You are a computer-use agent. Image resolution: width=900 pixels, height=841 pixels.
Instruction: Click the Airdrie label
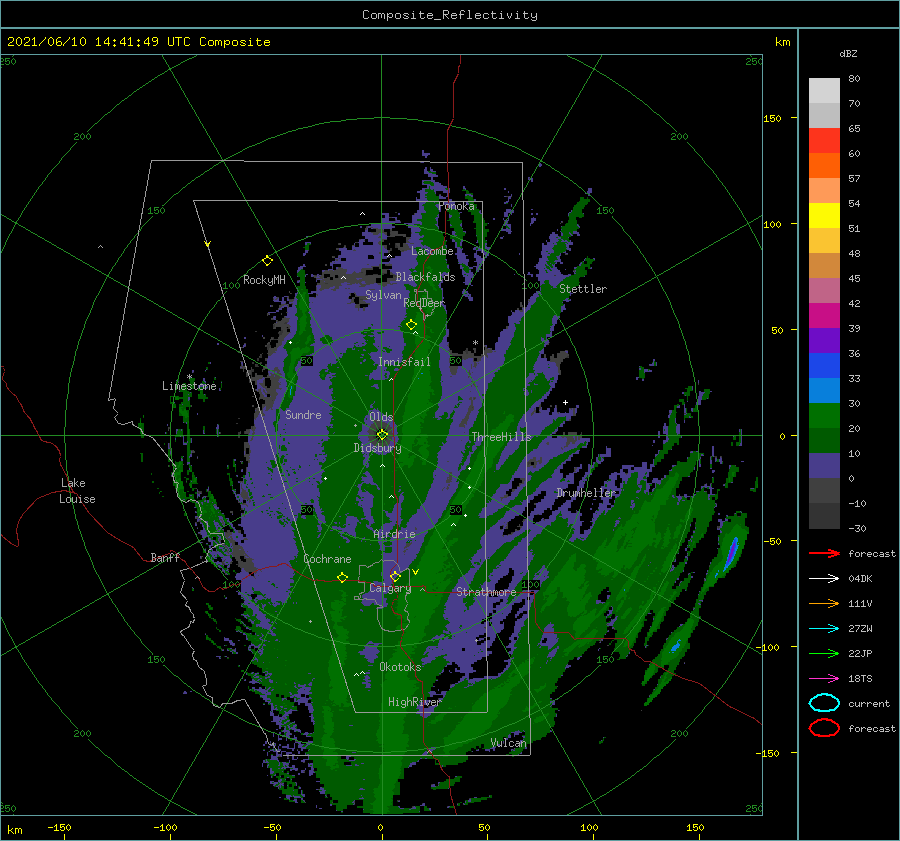[394, 534]
